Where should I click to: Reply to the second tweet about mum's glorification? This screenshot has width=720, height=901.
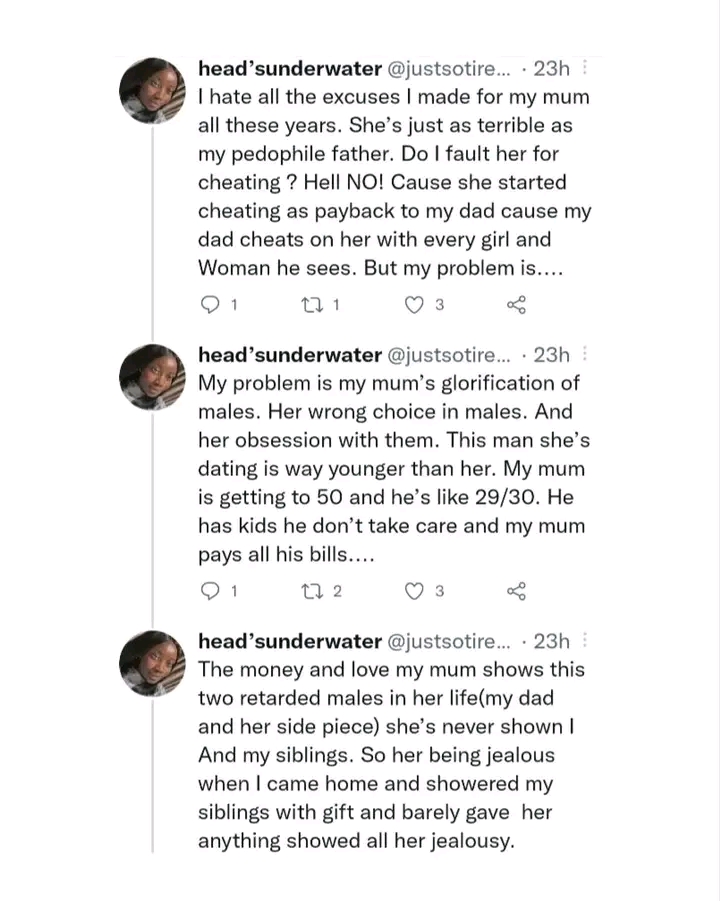[x=210, y=592]
